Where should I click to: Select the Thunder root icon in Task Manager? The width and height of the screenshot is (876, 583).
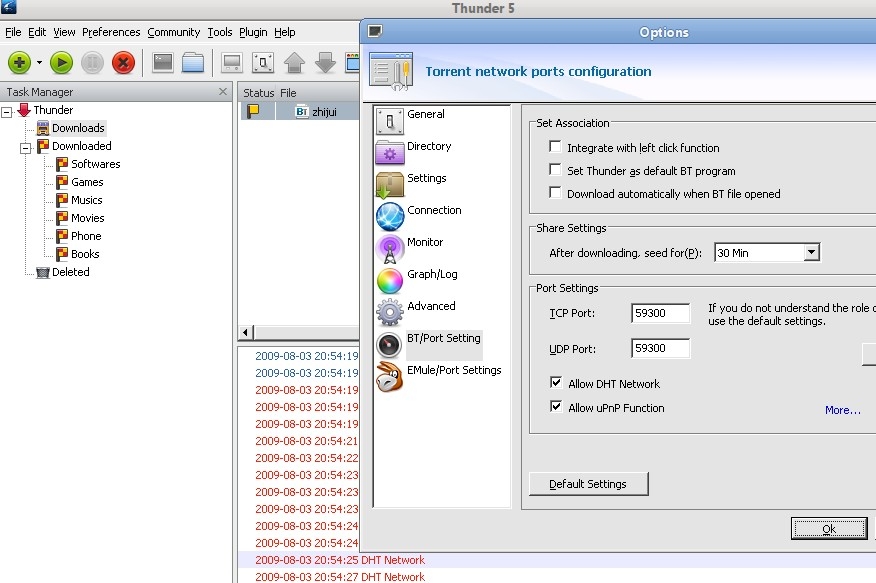(x=24, y=110)
